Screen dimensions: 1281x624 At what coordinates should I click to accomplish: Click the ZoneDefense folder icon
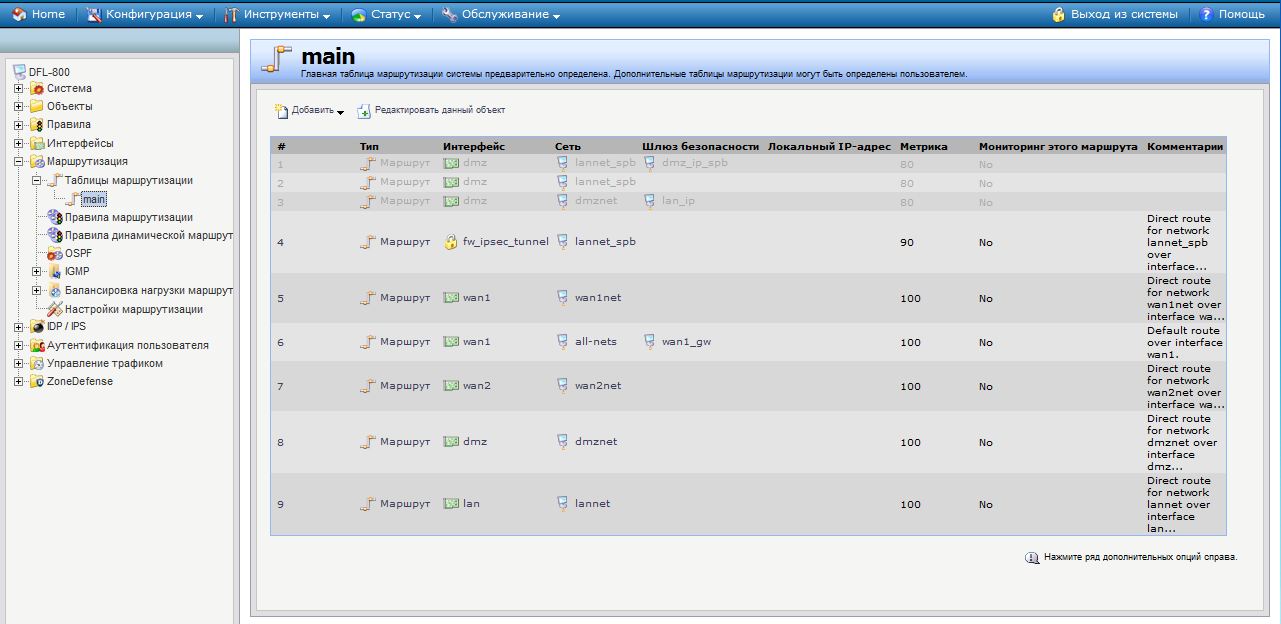[x=37, y=382]
